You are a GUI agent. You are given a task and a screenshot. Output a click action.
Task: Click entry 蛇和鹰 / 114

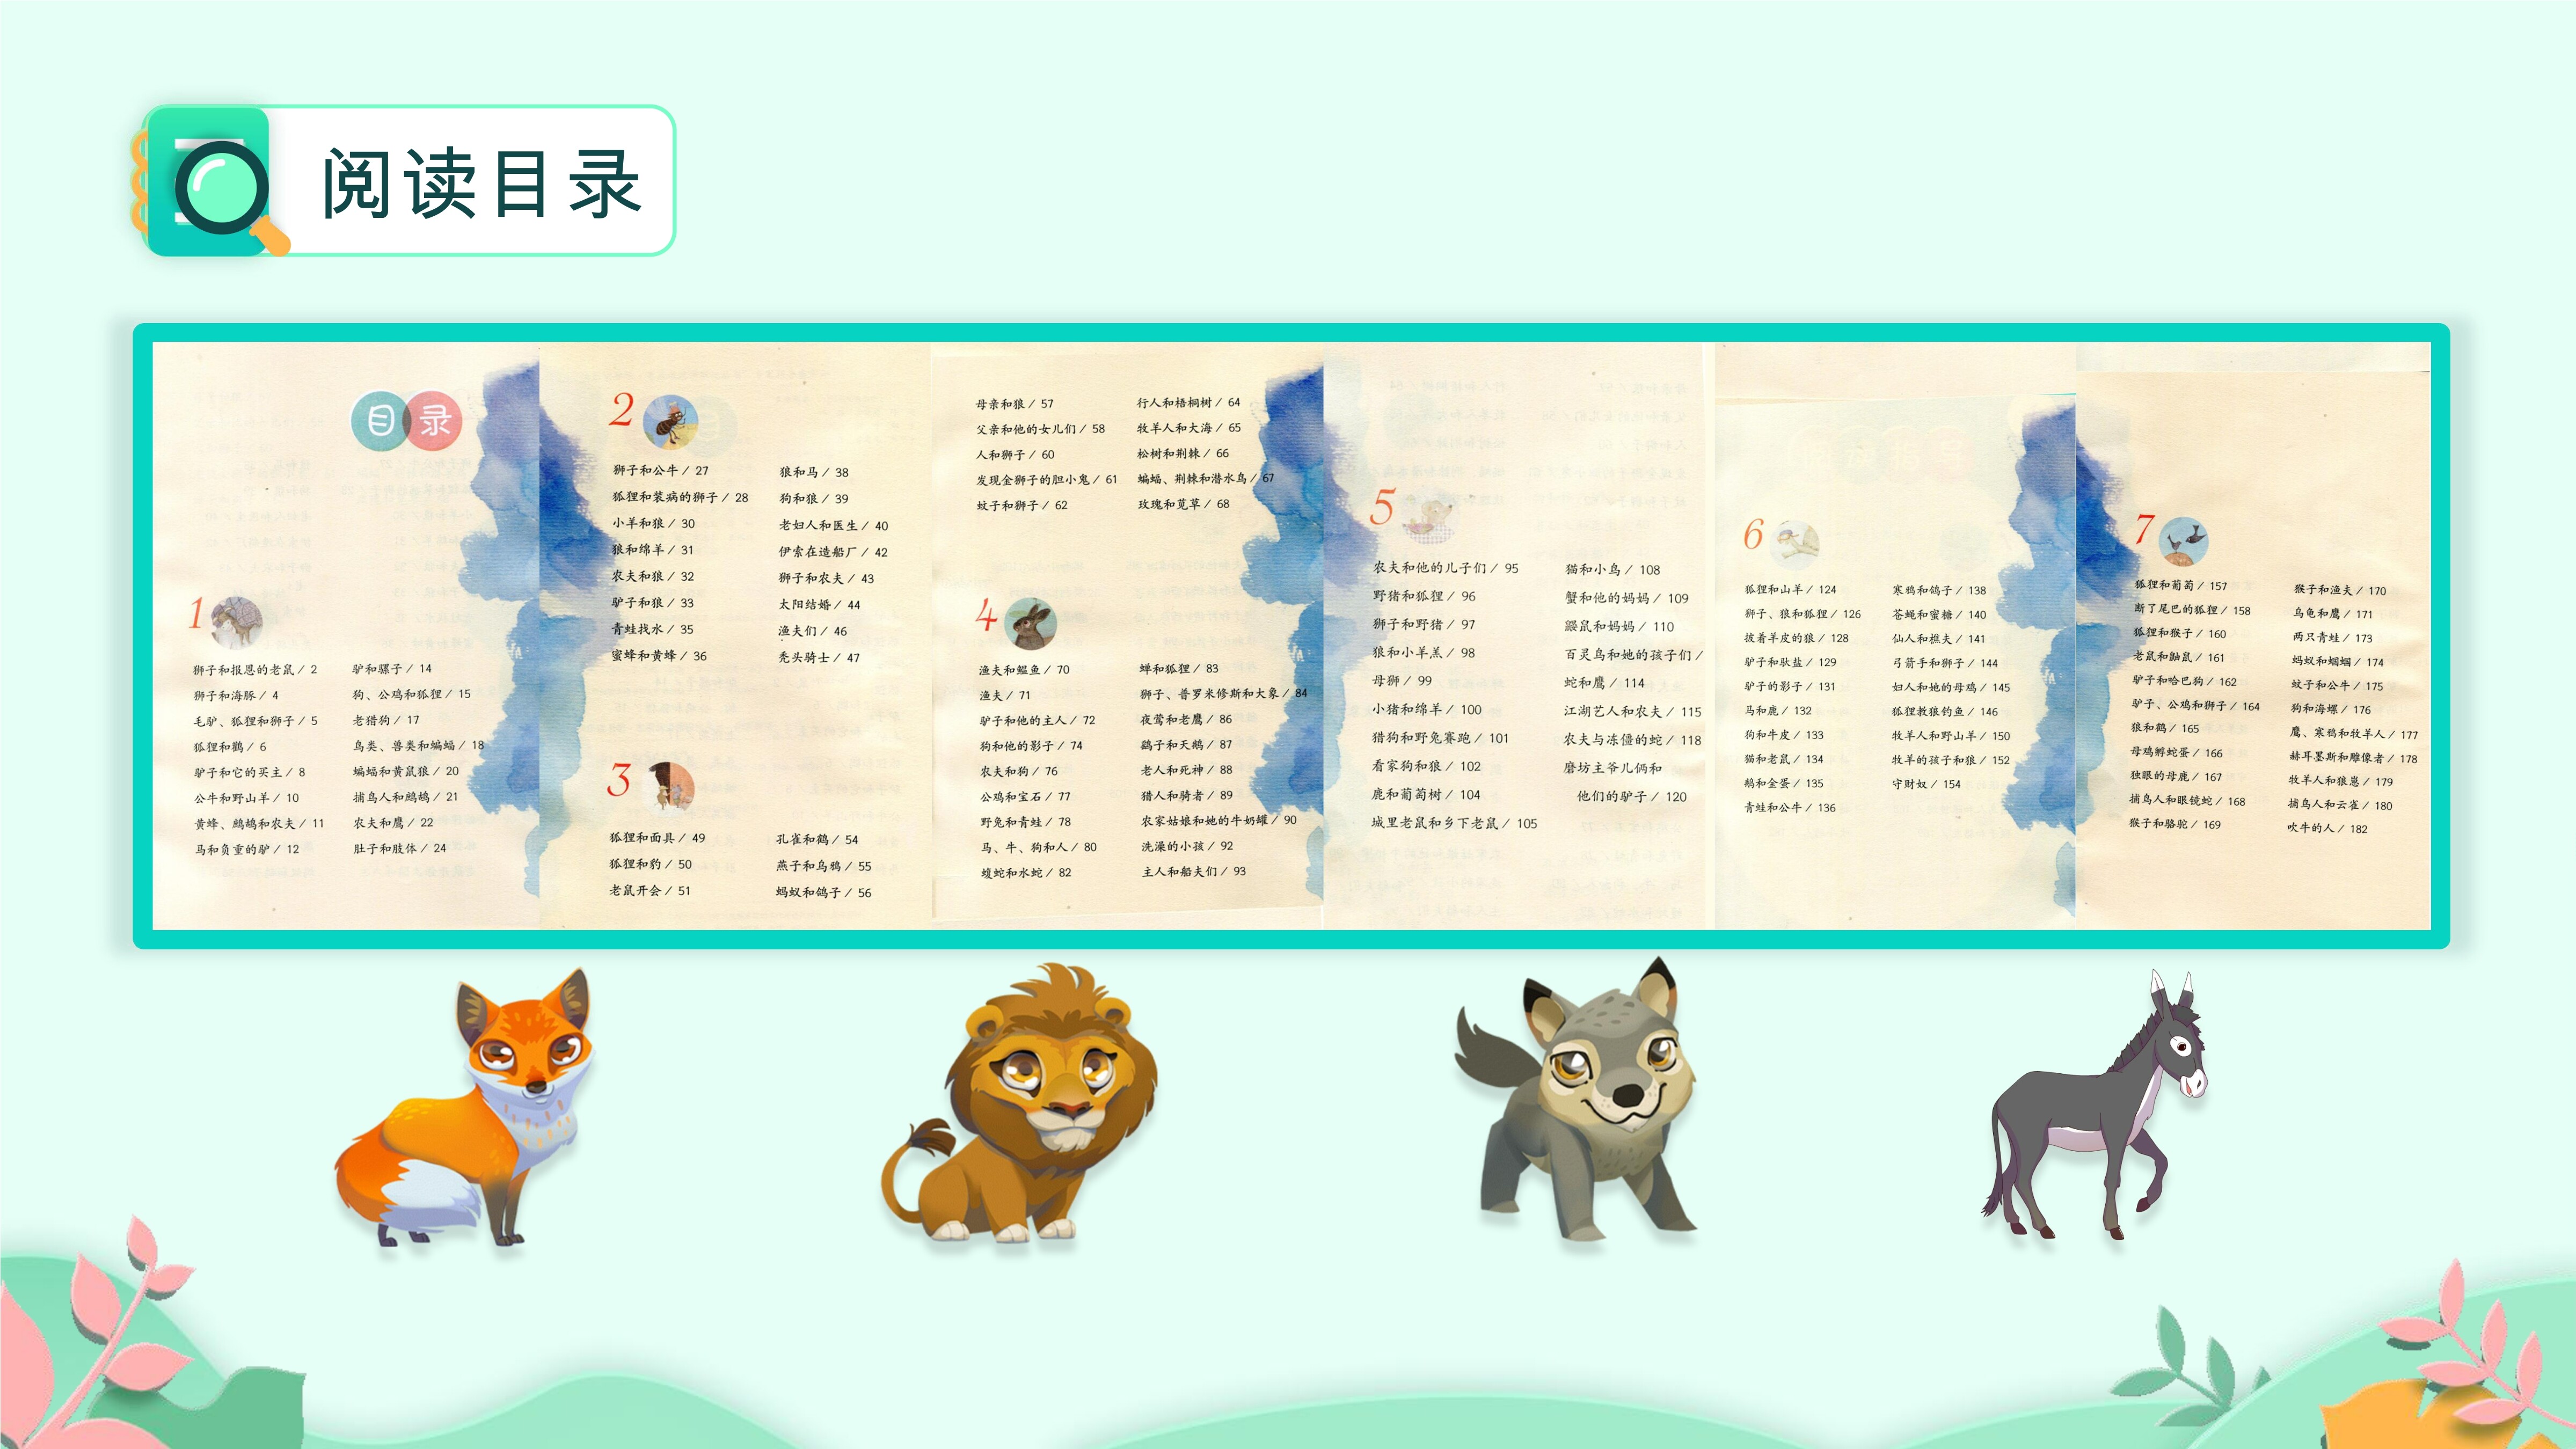point(1604,683)
